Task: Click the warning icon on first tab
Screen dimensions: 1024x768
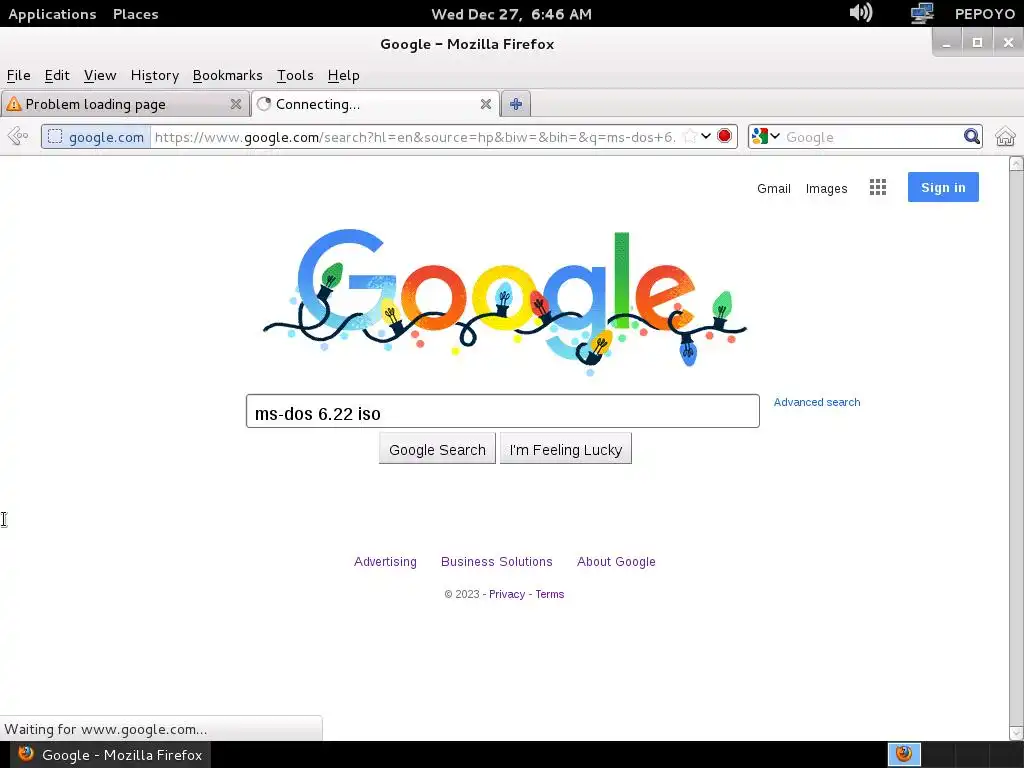Action: (x=14, y=104)
